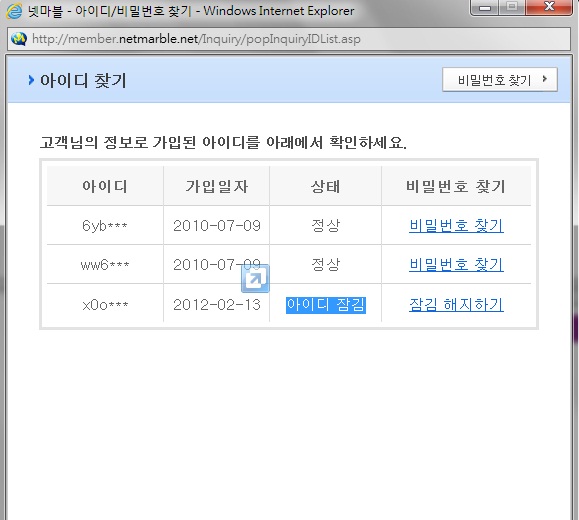Viewport: 579px width, 520px height.
Task: Open the 비밀번호 찾기 button at top right
Action: coord(500,79)
